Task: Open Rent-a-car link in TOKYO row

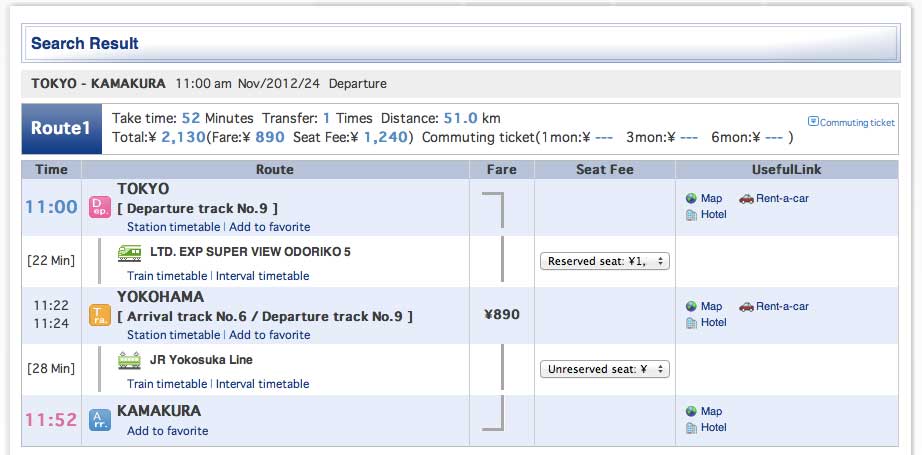Action: [782, 199]
